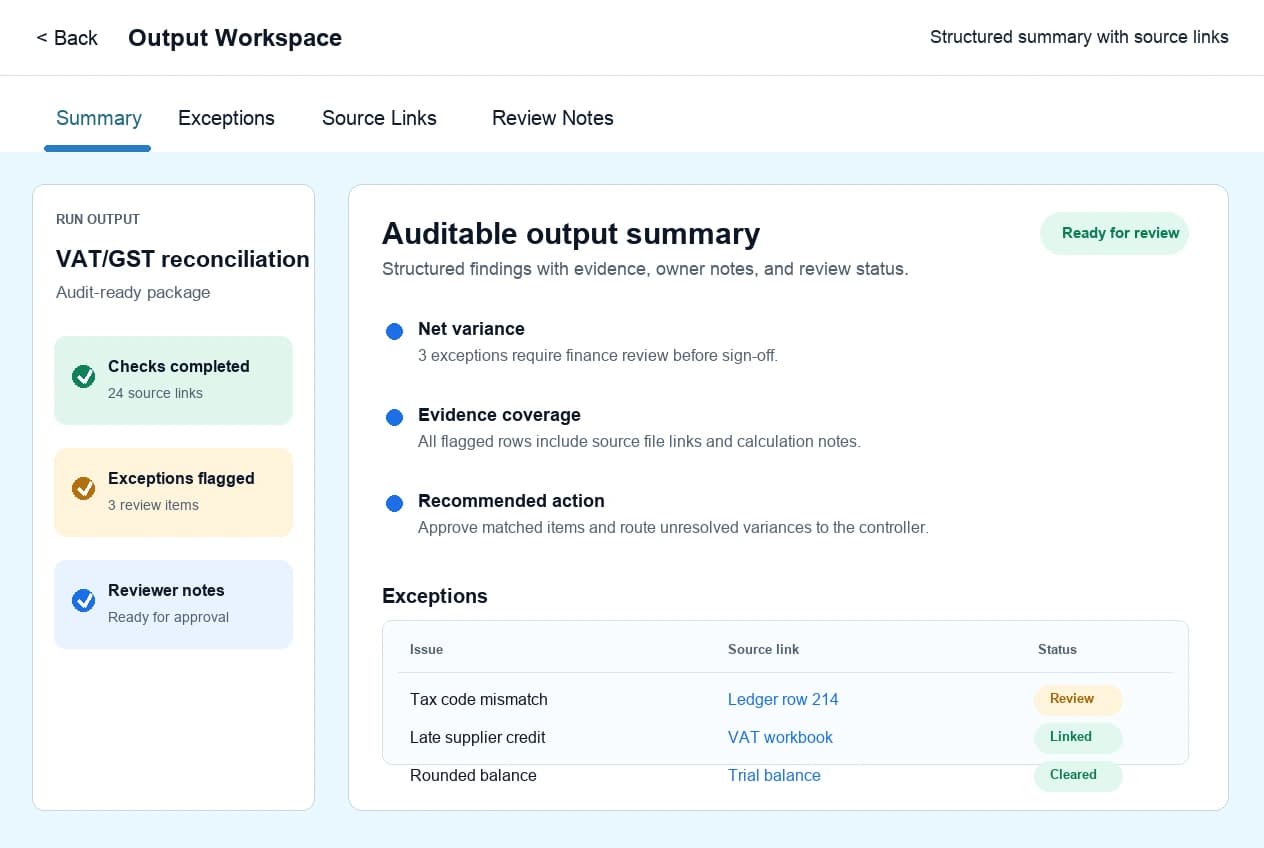Screen dimensions: 1264x848
Task: Click the Cleared status badge
Action: tap(1078, 775)
